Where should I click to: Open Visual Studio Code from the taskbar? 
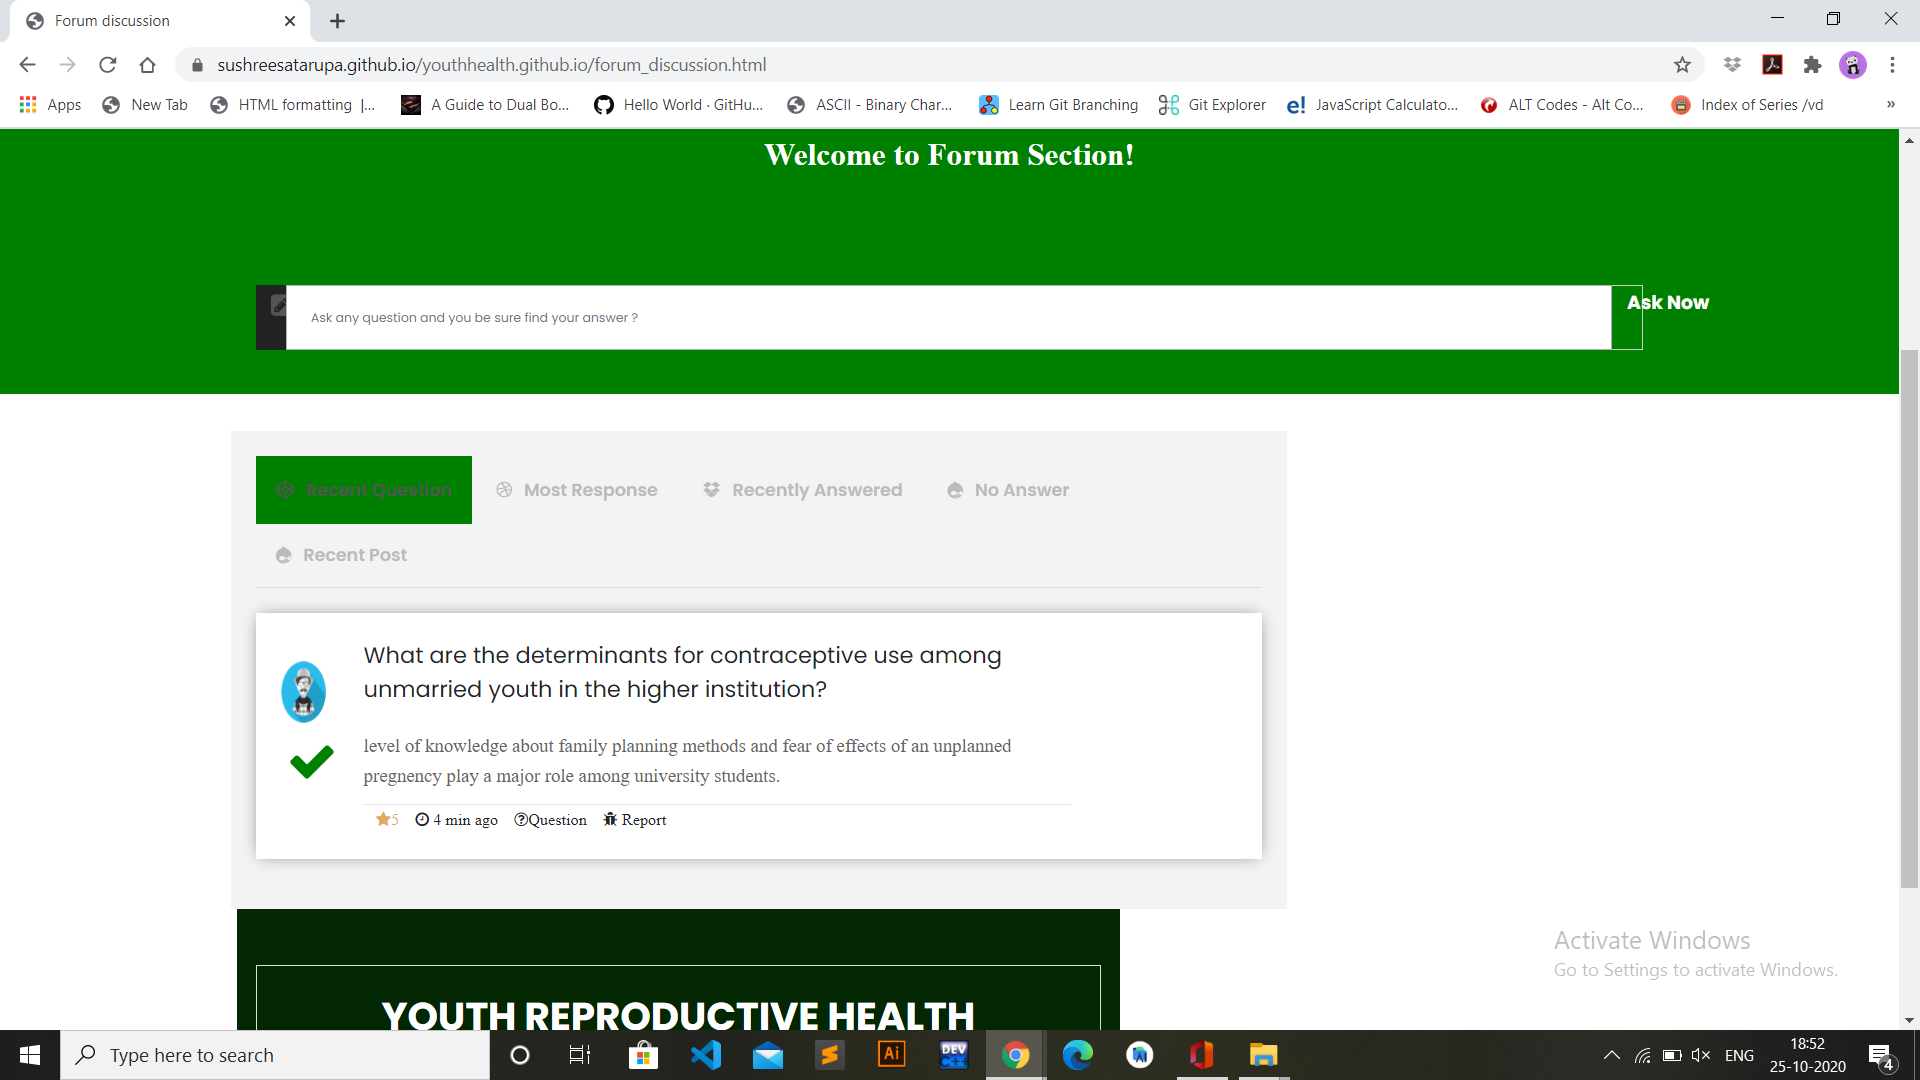[x=705, y=1055]
